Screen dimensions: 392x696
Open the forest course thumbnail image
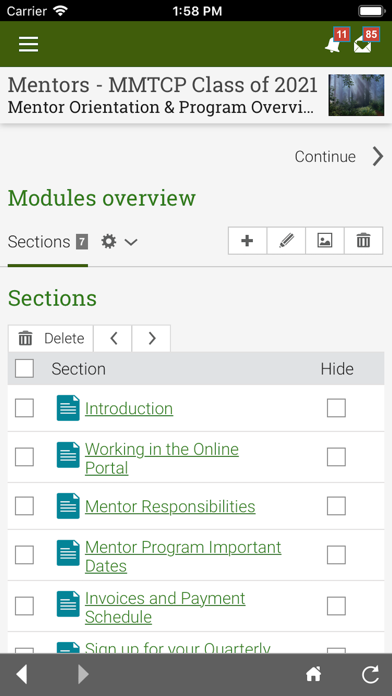coord(356,95)
